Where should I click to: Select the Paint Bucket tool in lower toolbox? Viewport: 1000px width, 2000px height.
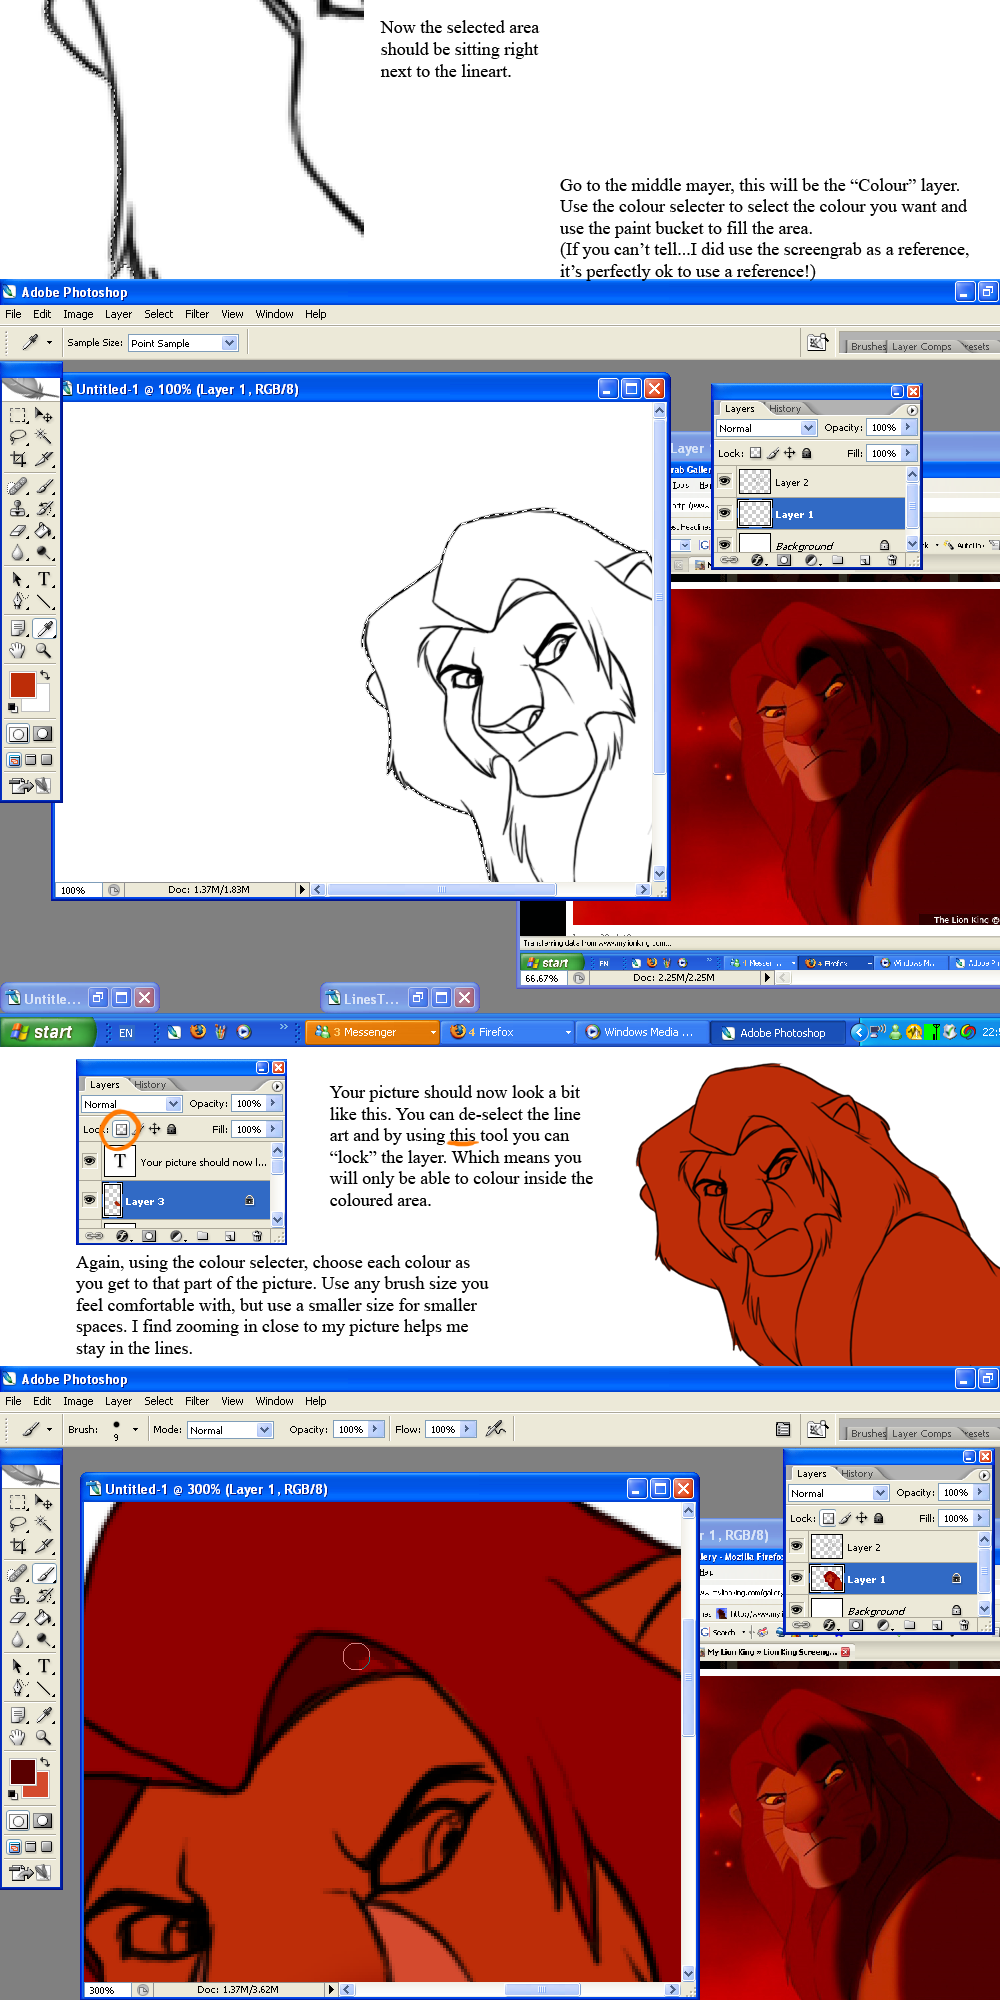coord(44,1617)
